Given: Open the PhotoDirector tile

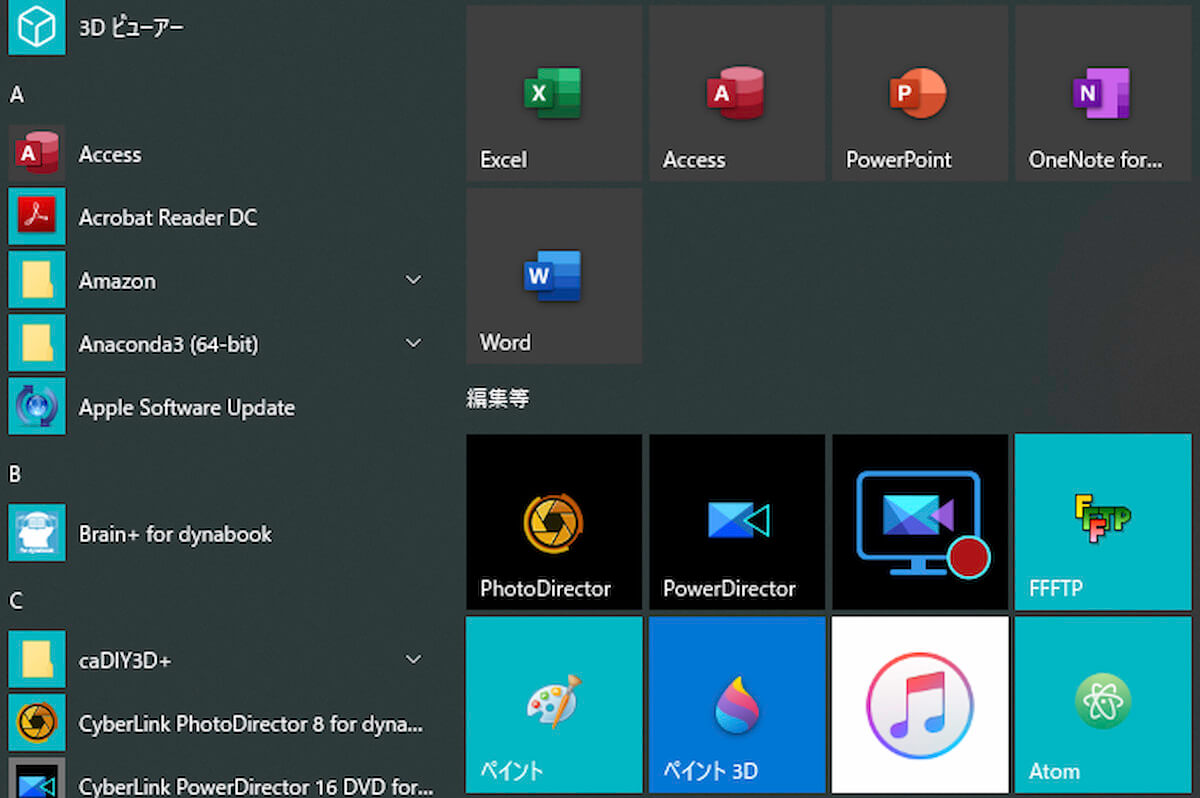Looking at the screenshot, I should 554,522.
